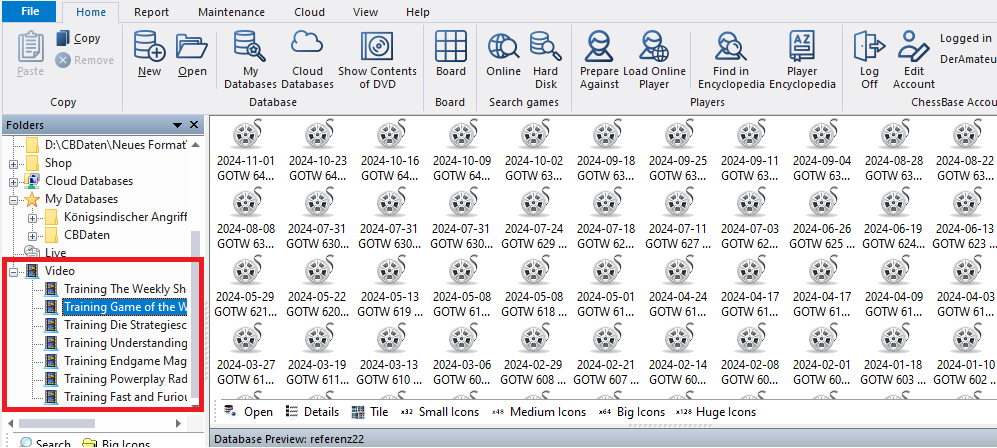997x448 pixels.
Task: Select the 2024-10-23 GOTW video item
Action: coord(317,151)
